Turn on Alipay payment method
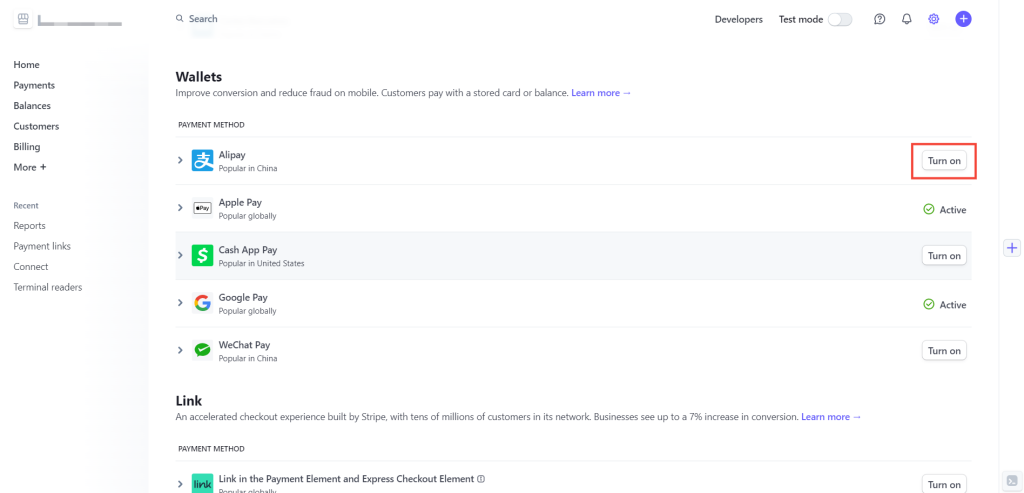Viewport: 1024px width, 493px height. pyautogui.click(x=943, y=161)
